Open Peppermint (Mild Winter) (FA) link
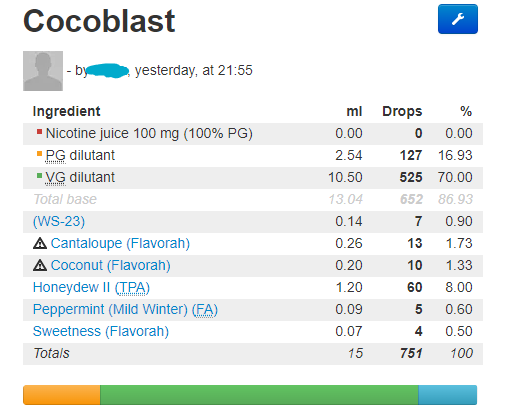Screen dimensions: 519x417 pyautogui.click(x=125, y=309)
